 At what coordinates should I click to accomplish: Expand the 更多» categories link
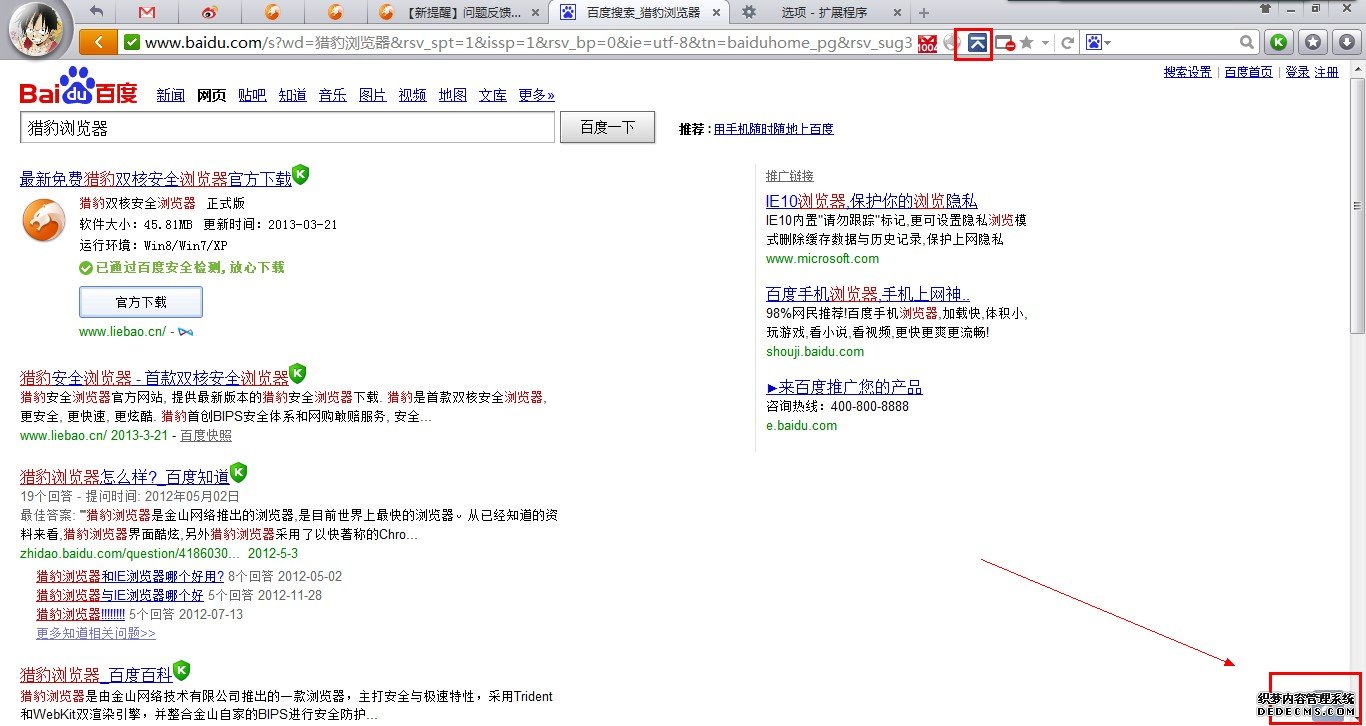point(537,95)
